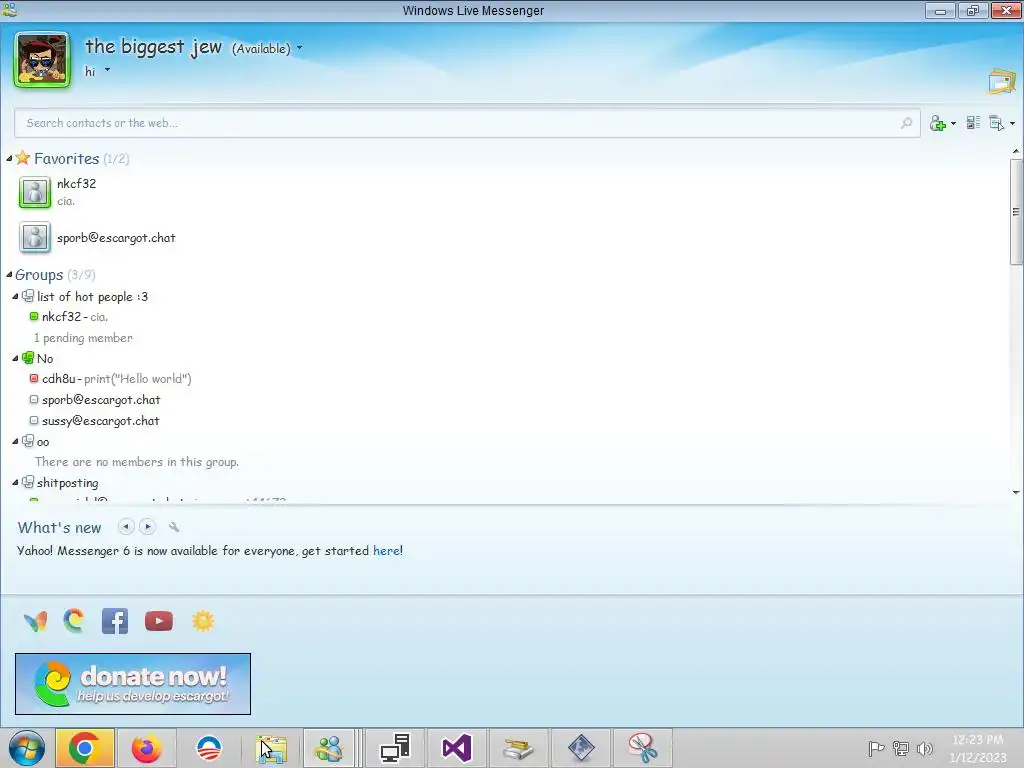
Task: Click the magnifier search icon
Action: (x=906, y=123)
